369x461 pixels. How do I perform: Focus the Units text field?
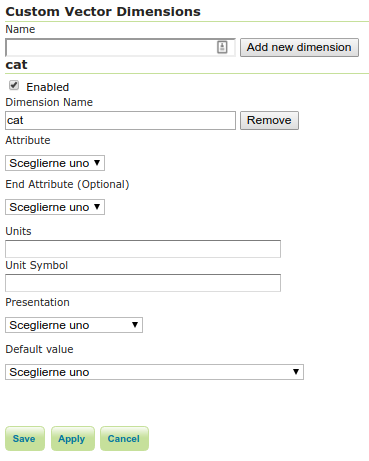click(143, 249)
